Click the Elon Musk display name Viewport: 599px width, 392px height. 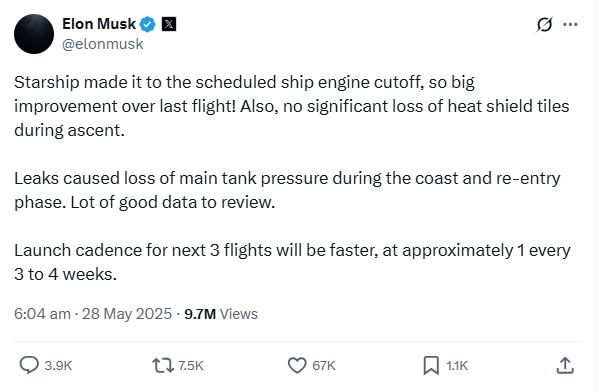[99, 24]
